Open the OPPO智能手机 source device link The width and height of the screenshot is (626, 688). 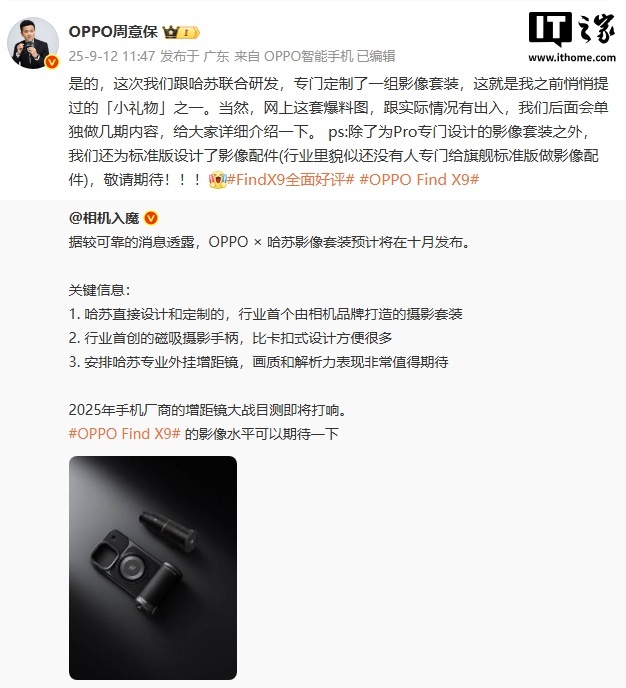coord(308,56)
